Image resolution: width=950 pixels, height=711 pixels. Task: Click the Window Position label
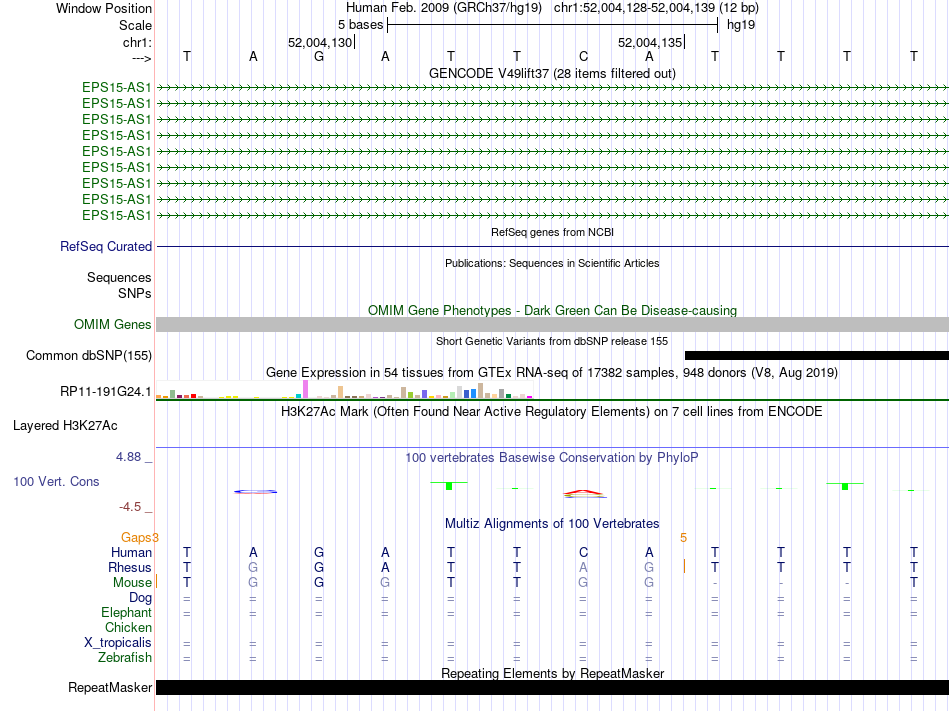pos(104,8)
